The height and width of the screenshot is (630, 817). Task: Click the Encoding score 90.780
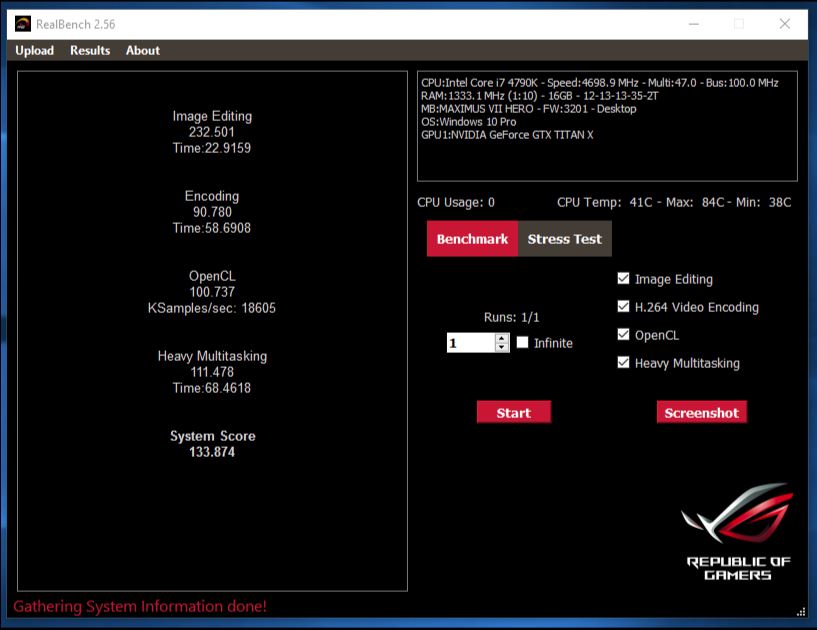tap(212, 212)
